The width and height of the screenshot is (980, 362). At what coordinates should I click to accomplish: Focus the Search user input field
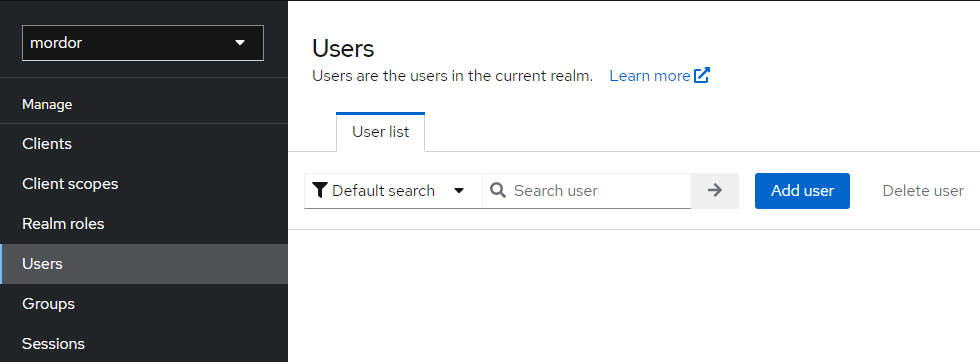coord(587,191)
